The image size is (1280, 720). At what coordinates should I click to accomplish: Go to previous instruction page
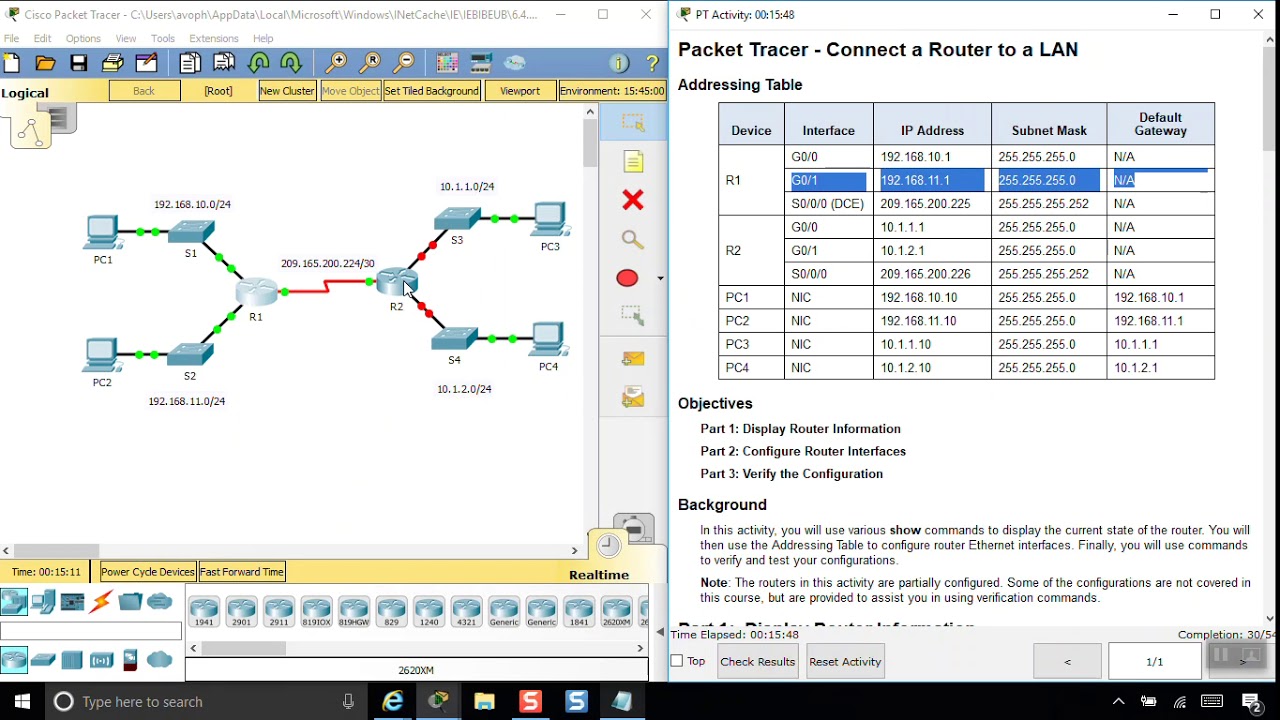tap(1067, 661)
